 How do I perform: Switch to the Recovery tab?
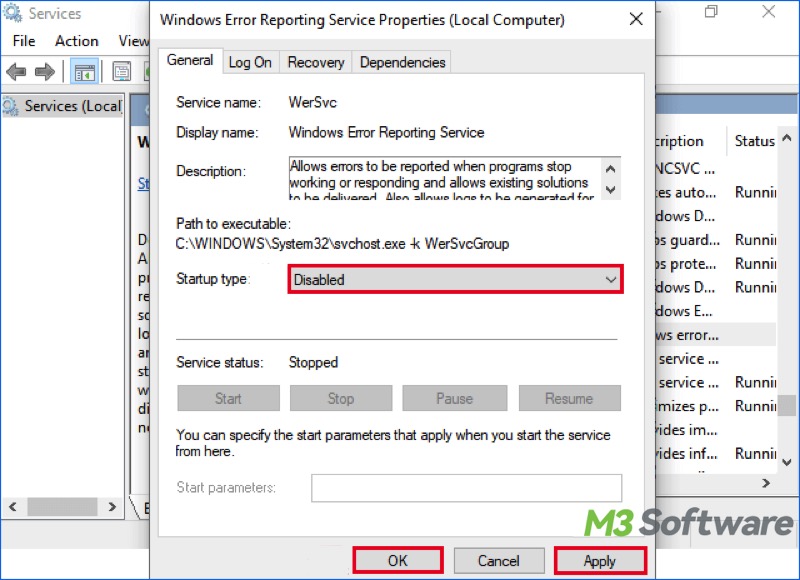(316, 62)
